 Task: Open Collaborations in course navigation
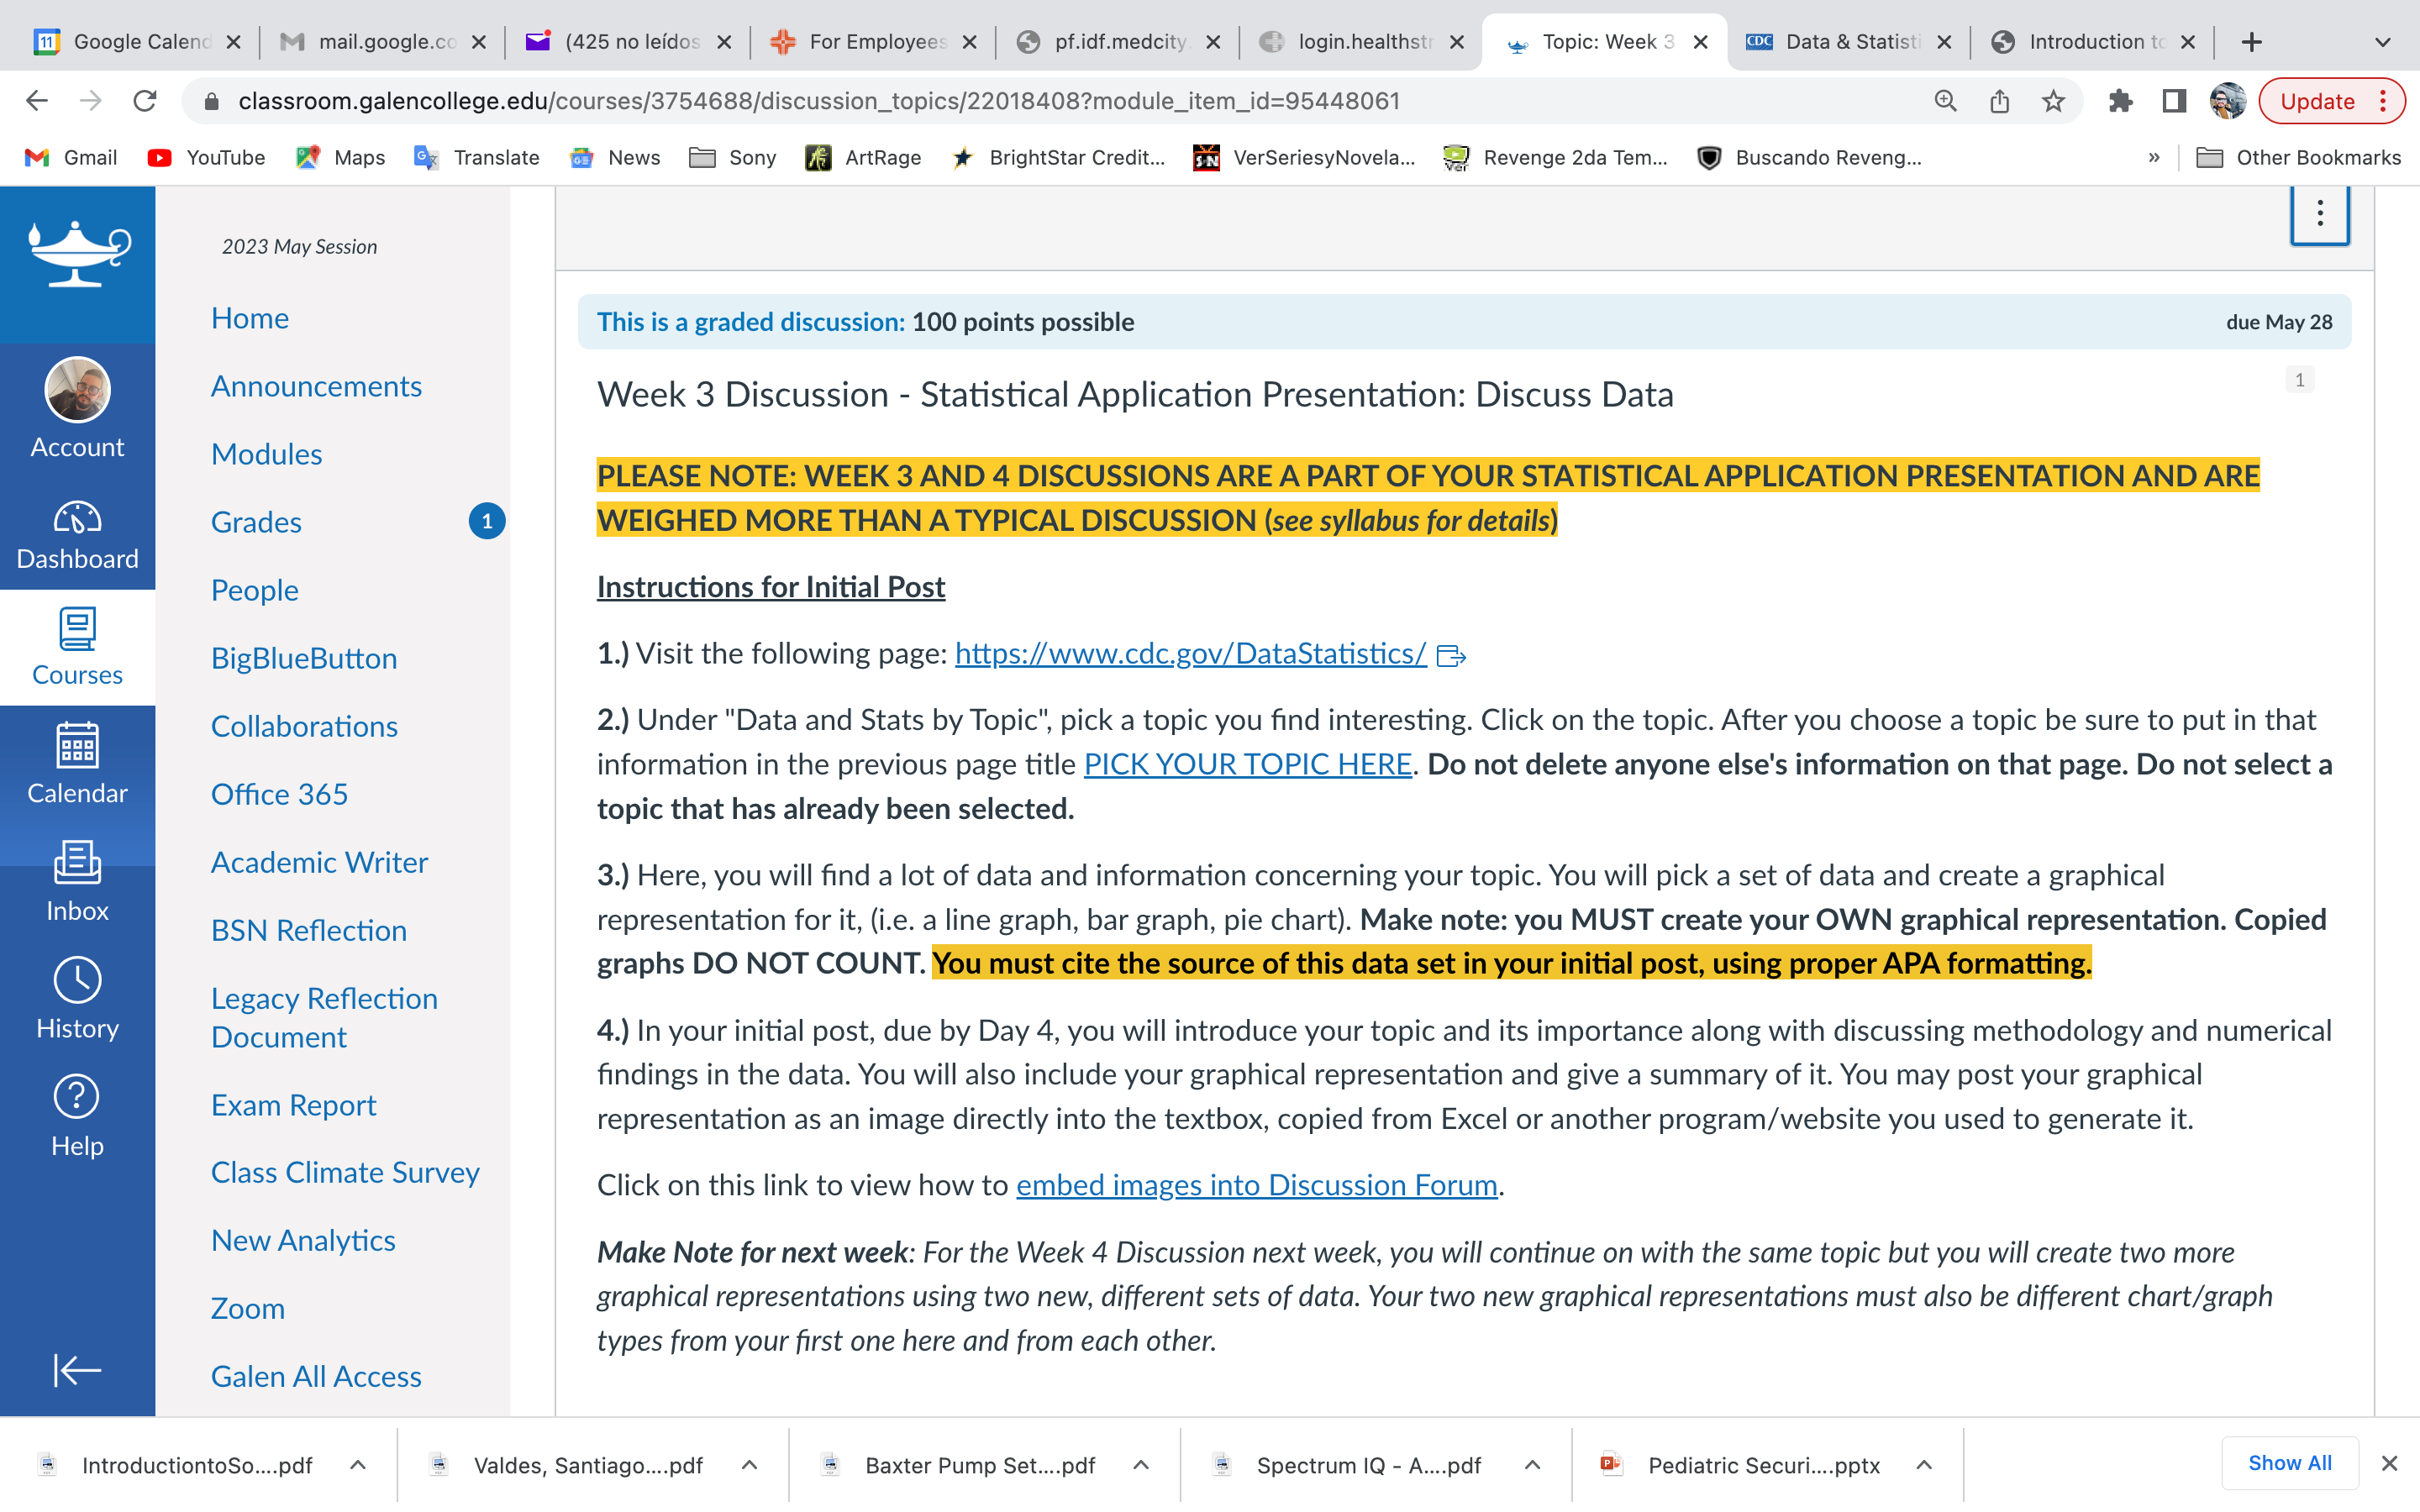pyautogui.click(x=304, y=726)
